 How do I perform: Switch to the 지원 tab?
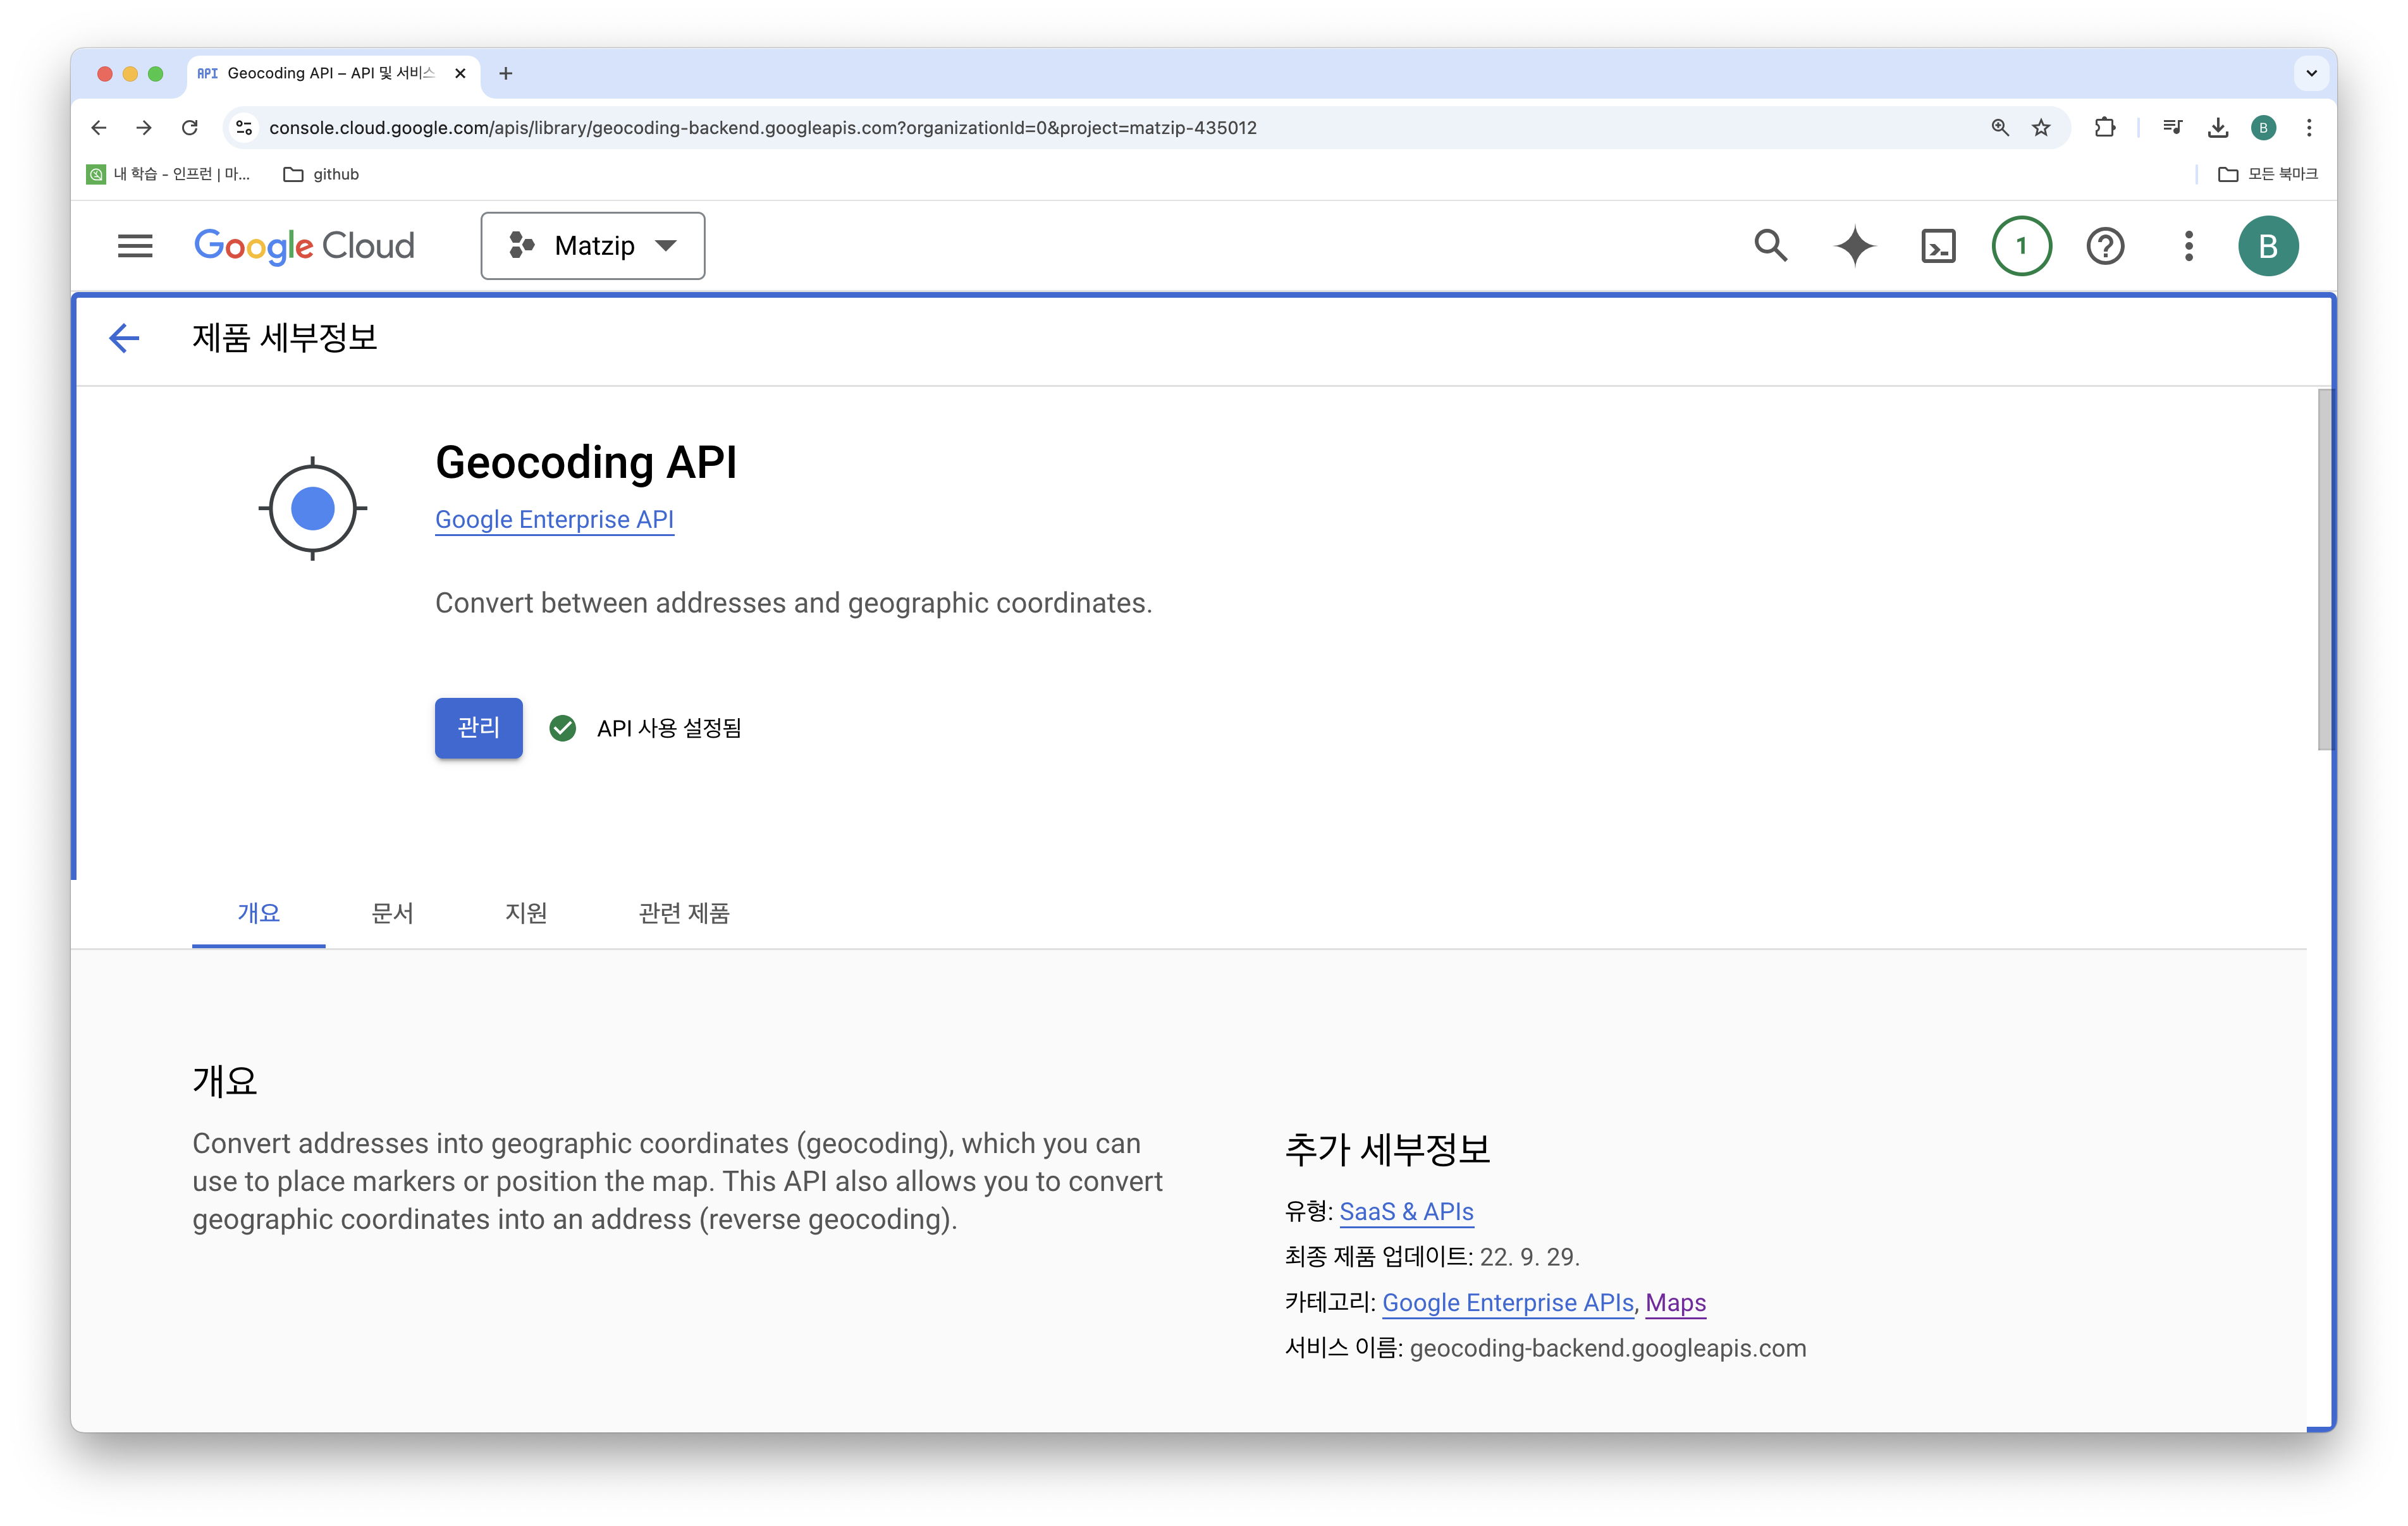pos(526,913)
